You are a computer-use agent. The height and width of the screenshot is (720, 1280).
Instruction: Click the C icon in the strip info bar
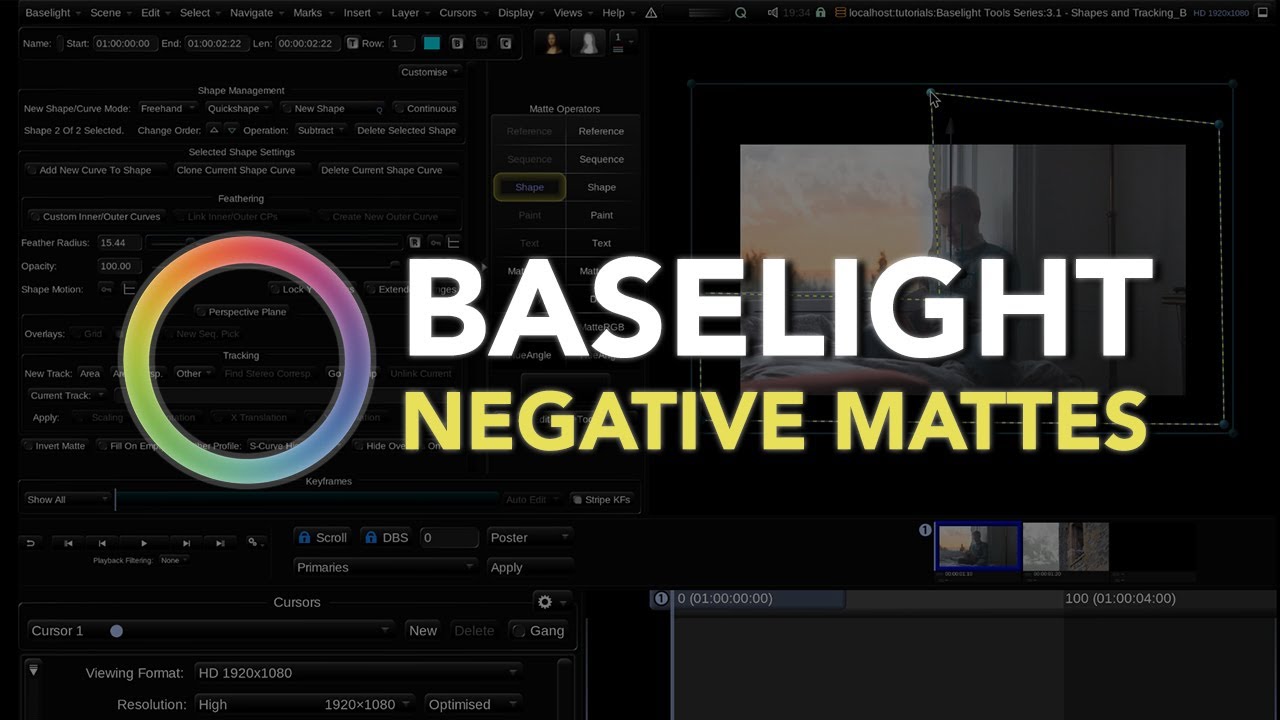coord(505,44)
